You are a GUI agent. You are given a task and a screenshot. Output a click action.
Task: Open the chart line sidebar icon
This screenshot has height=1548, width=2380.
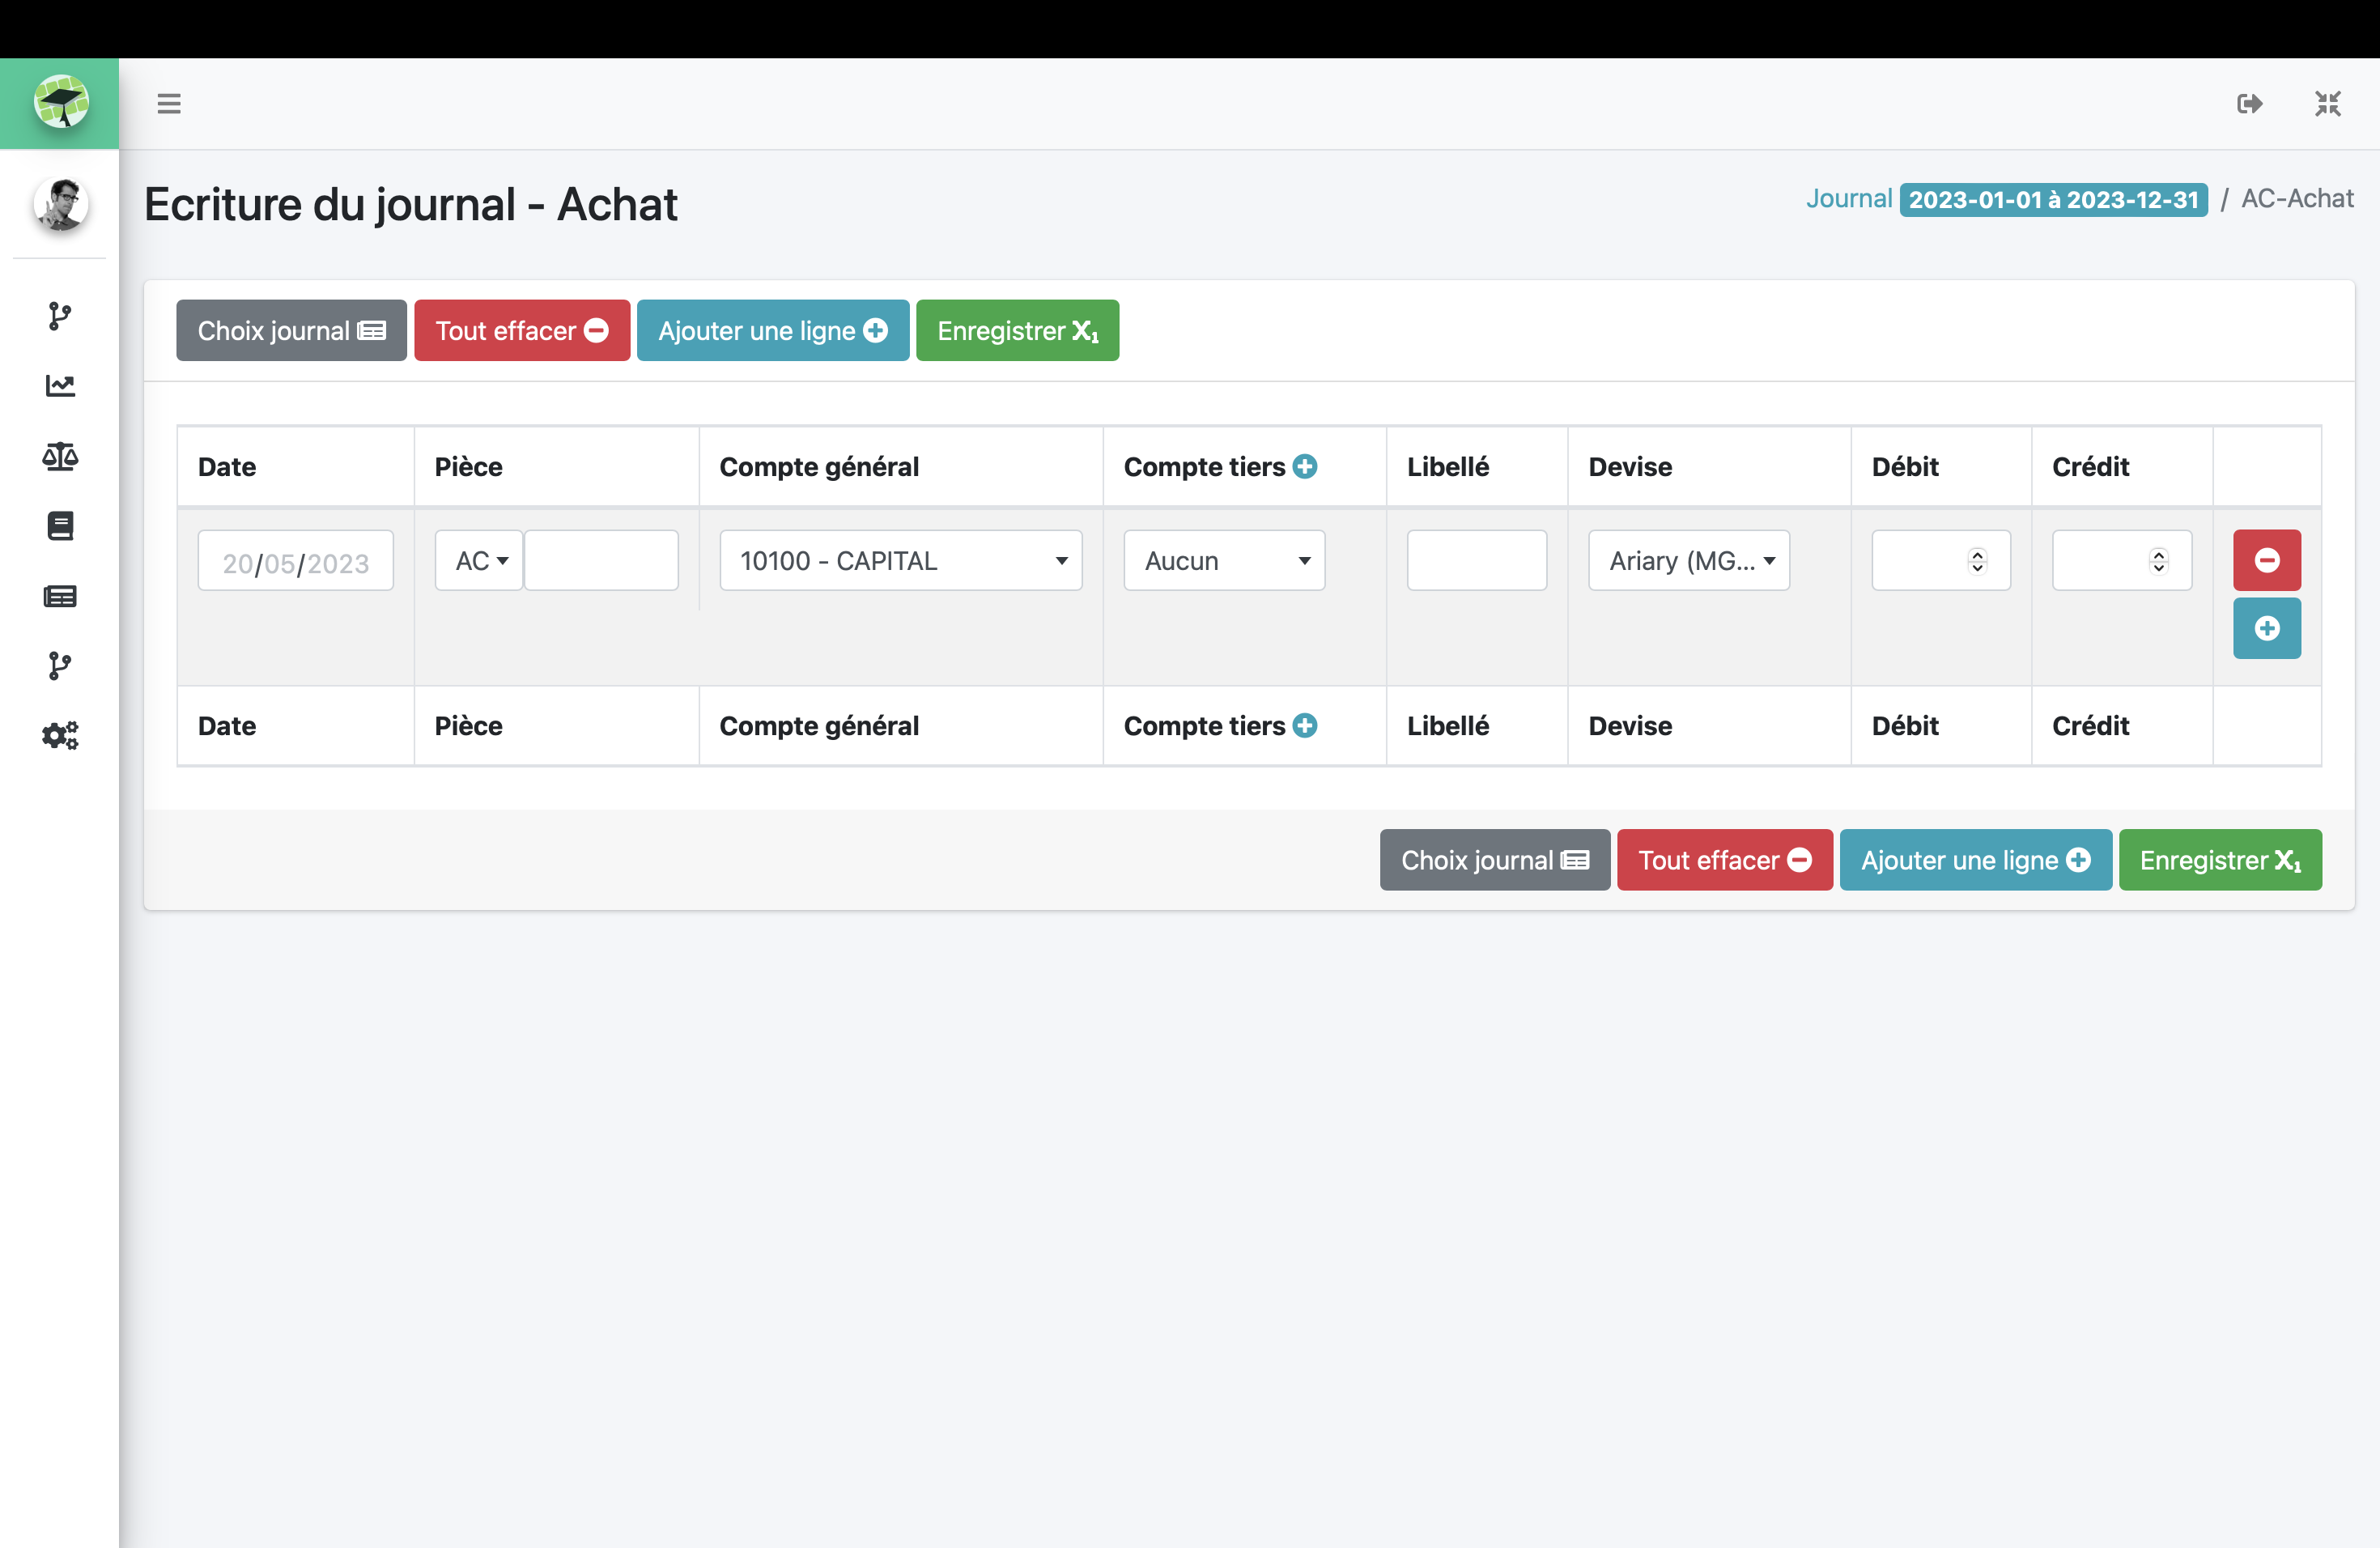pos(60,386)
